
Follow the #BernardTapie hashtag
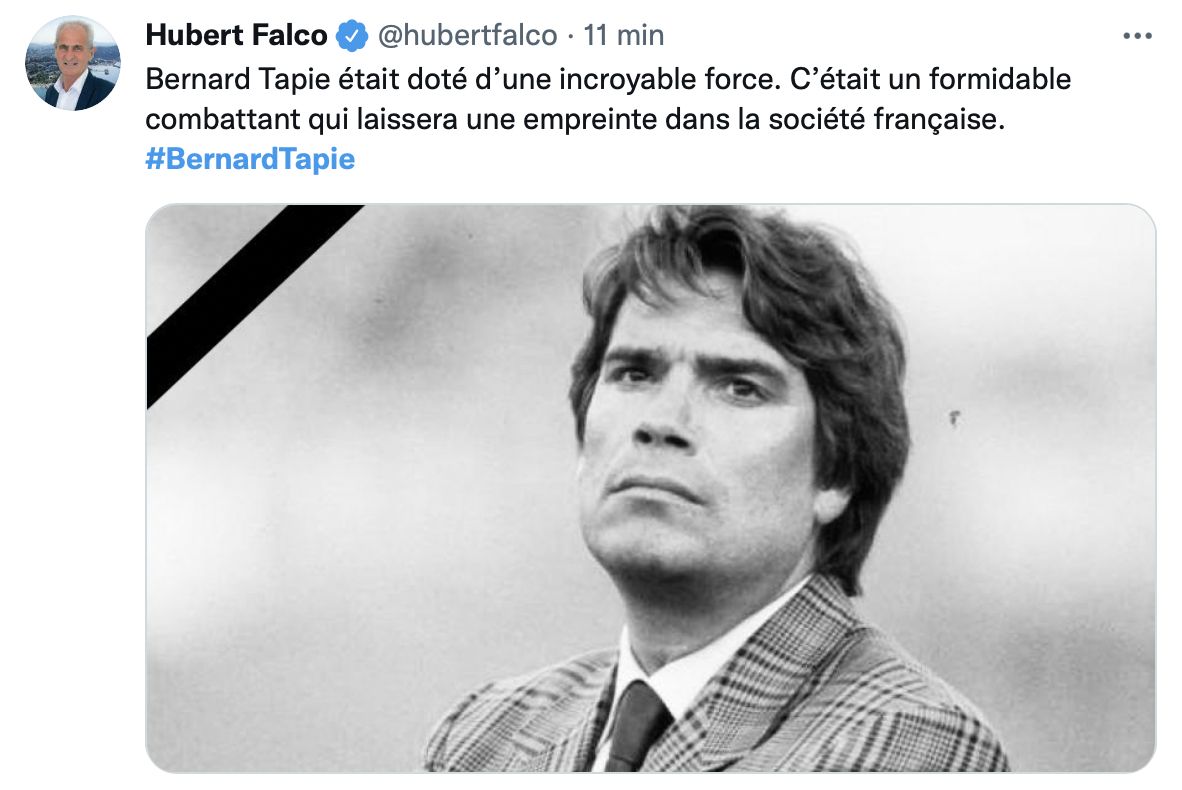tap(250, 159)
